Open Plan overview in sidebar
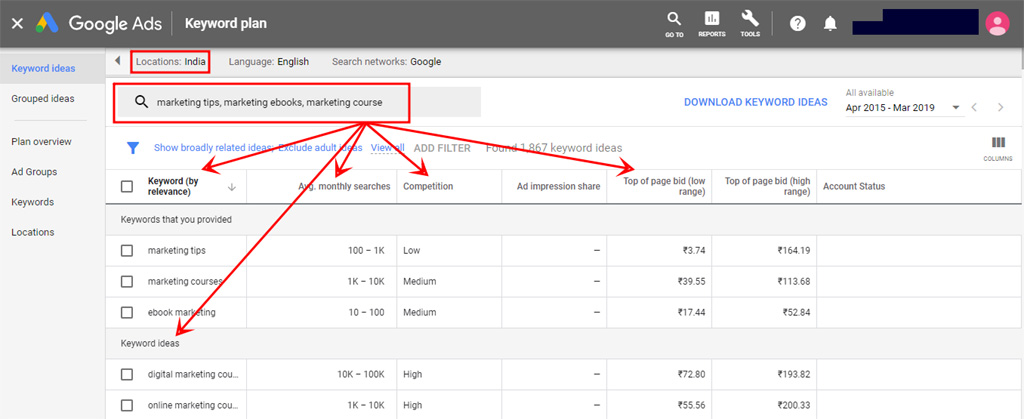The height and width of the screenshot is (419, 1024). (x=42, y=142)
